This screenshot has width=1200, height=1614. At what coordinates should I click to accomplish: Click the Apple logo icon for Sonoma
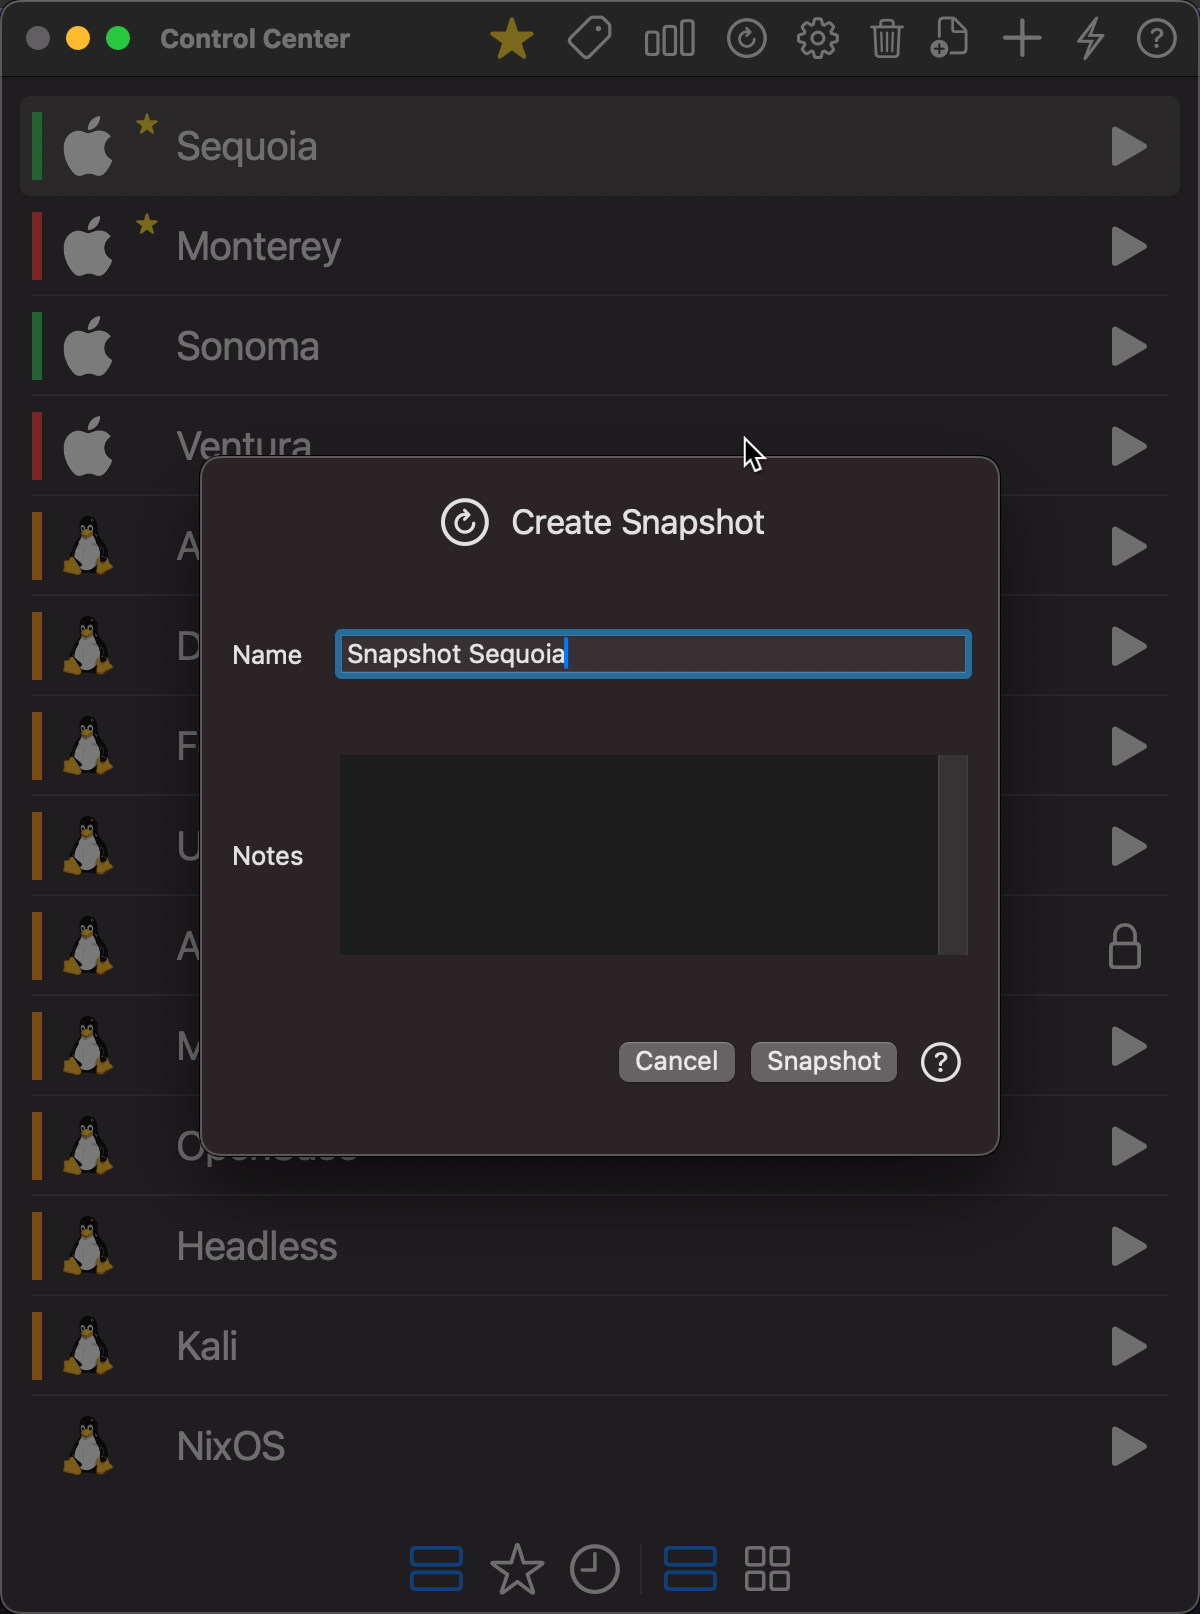(x=88, y=346)
